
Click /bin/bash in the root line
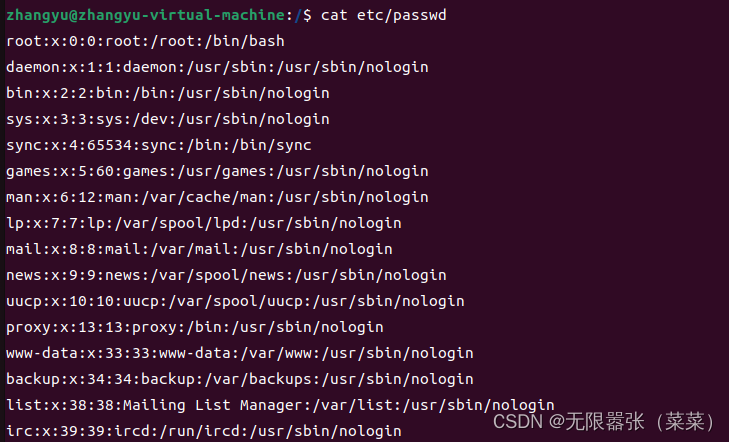click(249, 41)
